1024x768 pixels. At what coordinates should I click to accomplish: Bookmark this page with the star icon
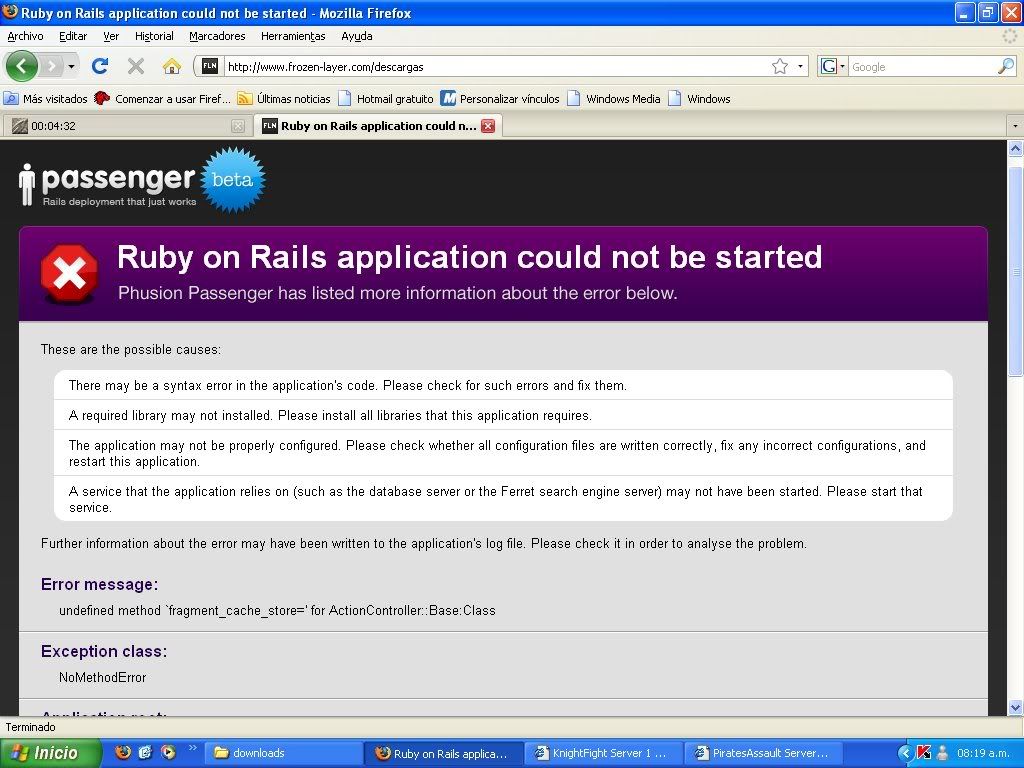pyautogui.click(x=780, y=66)
